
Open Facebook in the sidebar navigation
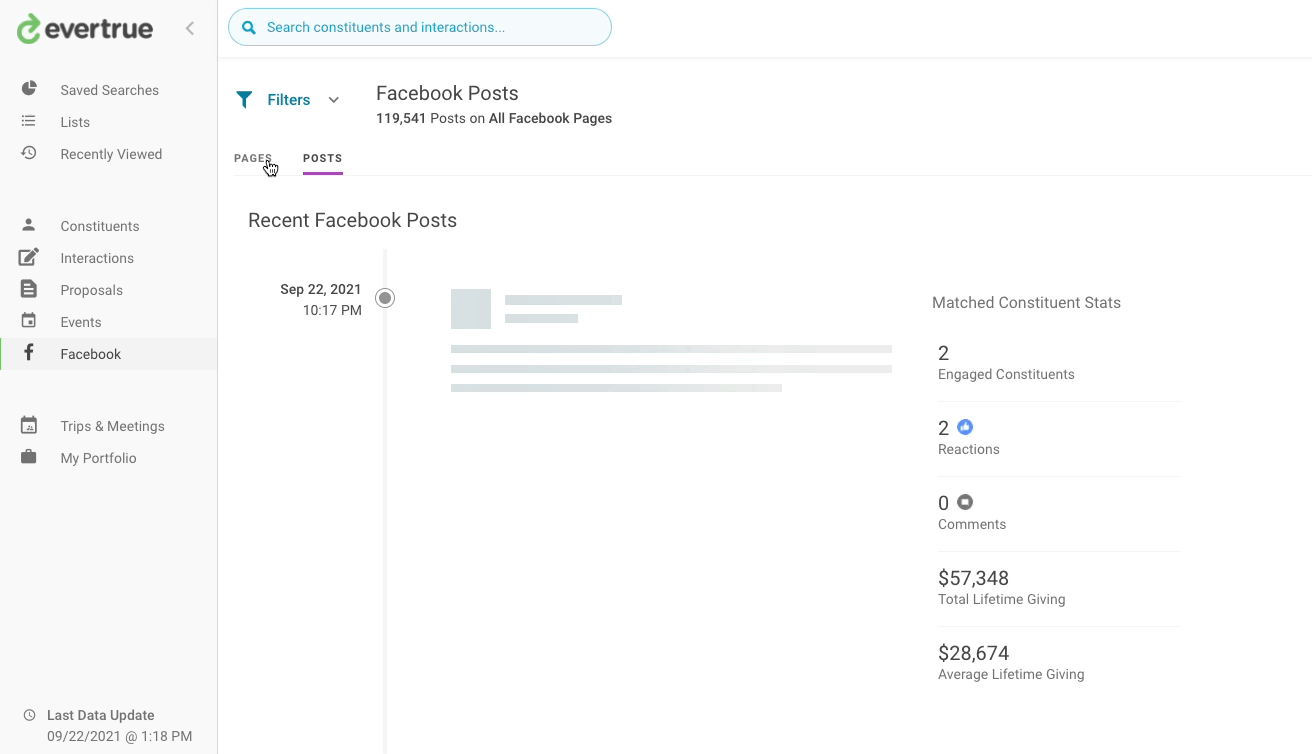90,354
